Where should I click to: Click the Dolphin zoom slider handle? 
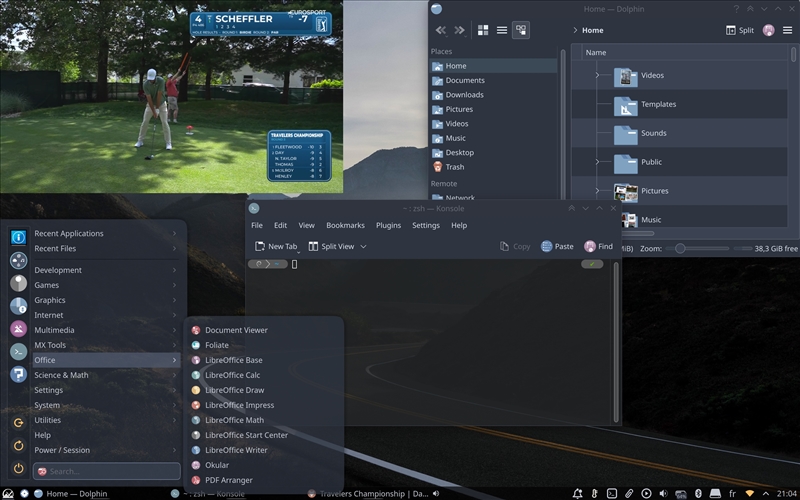tap(680, 248)
